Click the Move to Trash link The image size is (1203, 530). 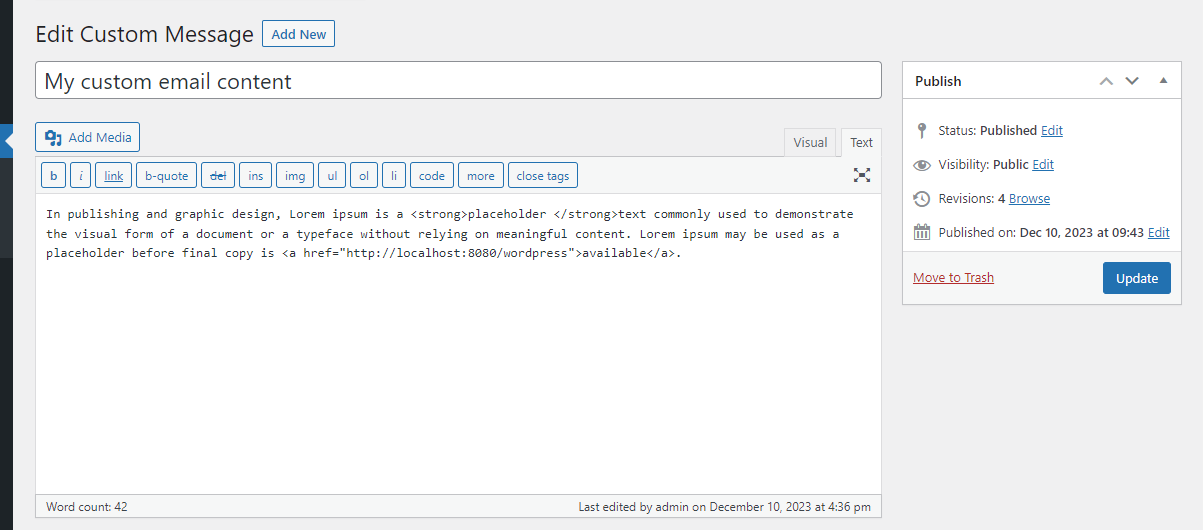(953, 278)
